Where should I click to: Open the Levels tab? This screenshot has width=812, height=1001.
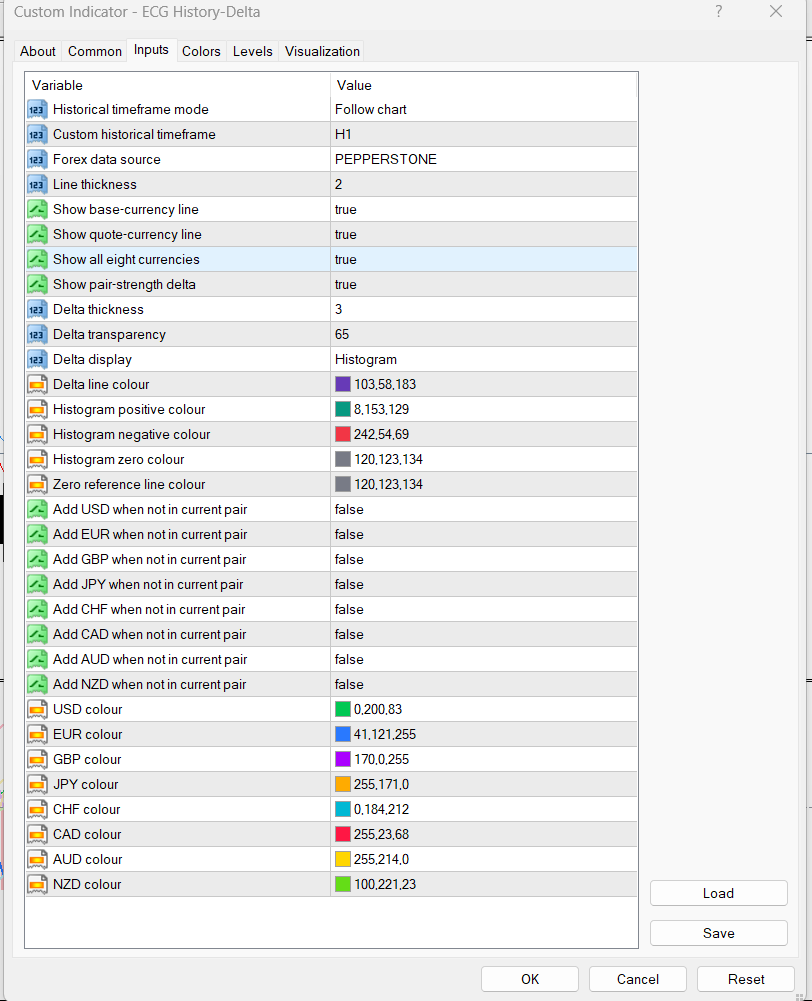(x=253, y=51)
